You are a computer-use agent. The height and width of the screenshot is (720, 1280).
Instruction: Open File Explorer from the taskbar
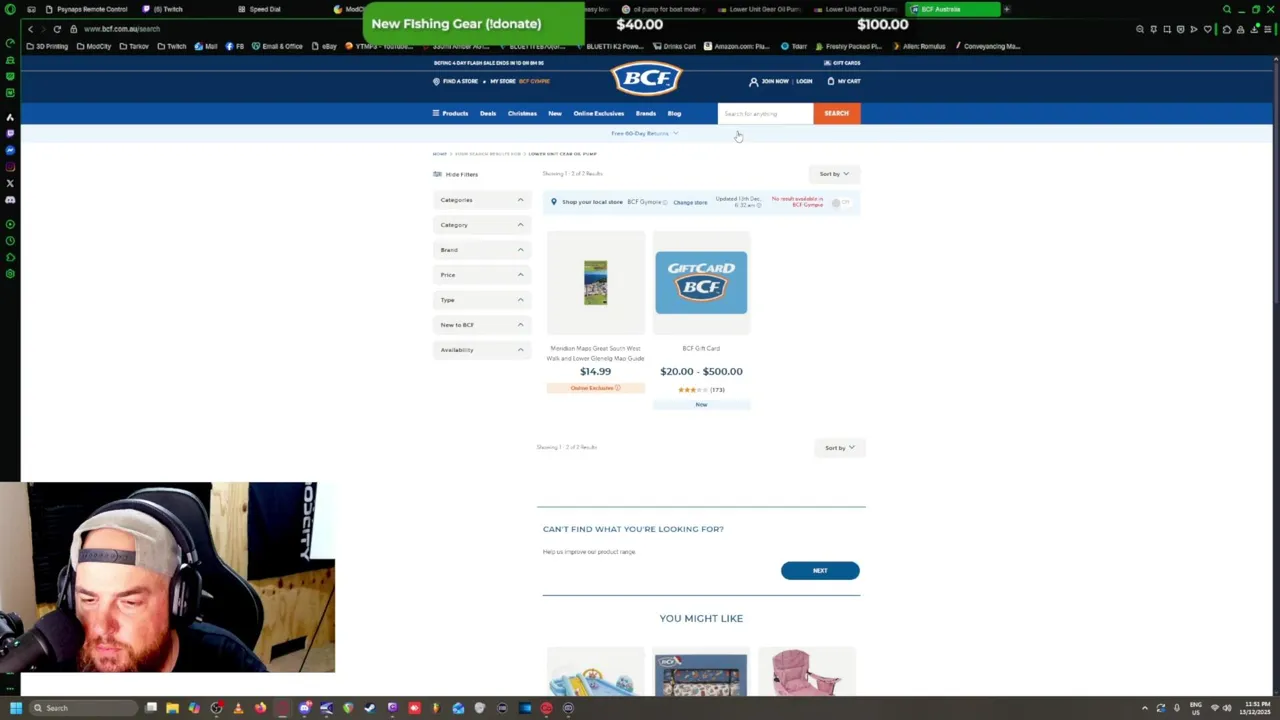coord(172,708)
